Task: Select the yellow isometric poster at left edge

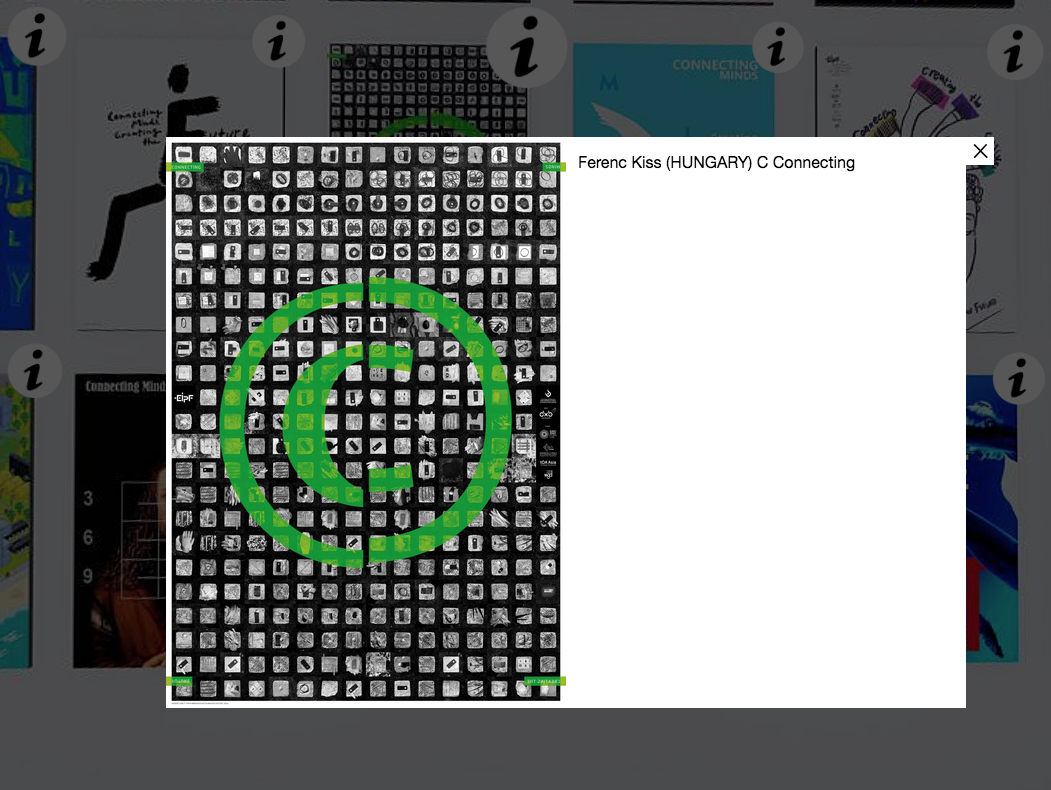Action: [x=15, y=519]
